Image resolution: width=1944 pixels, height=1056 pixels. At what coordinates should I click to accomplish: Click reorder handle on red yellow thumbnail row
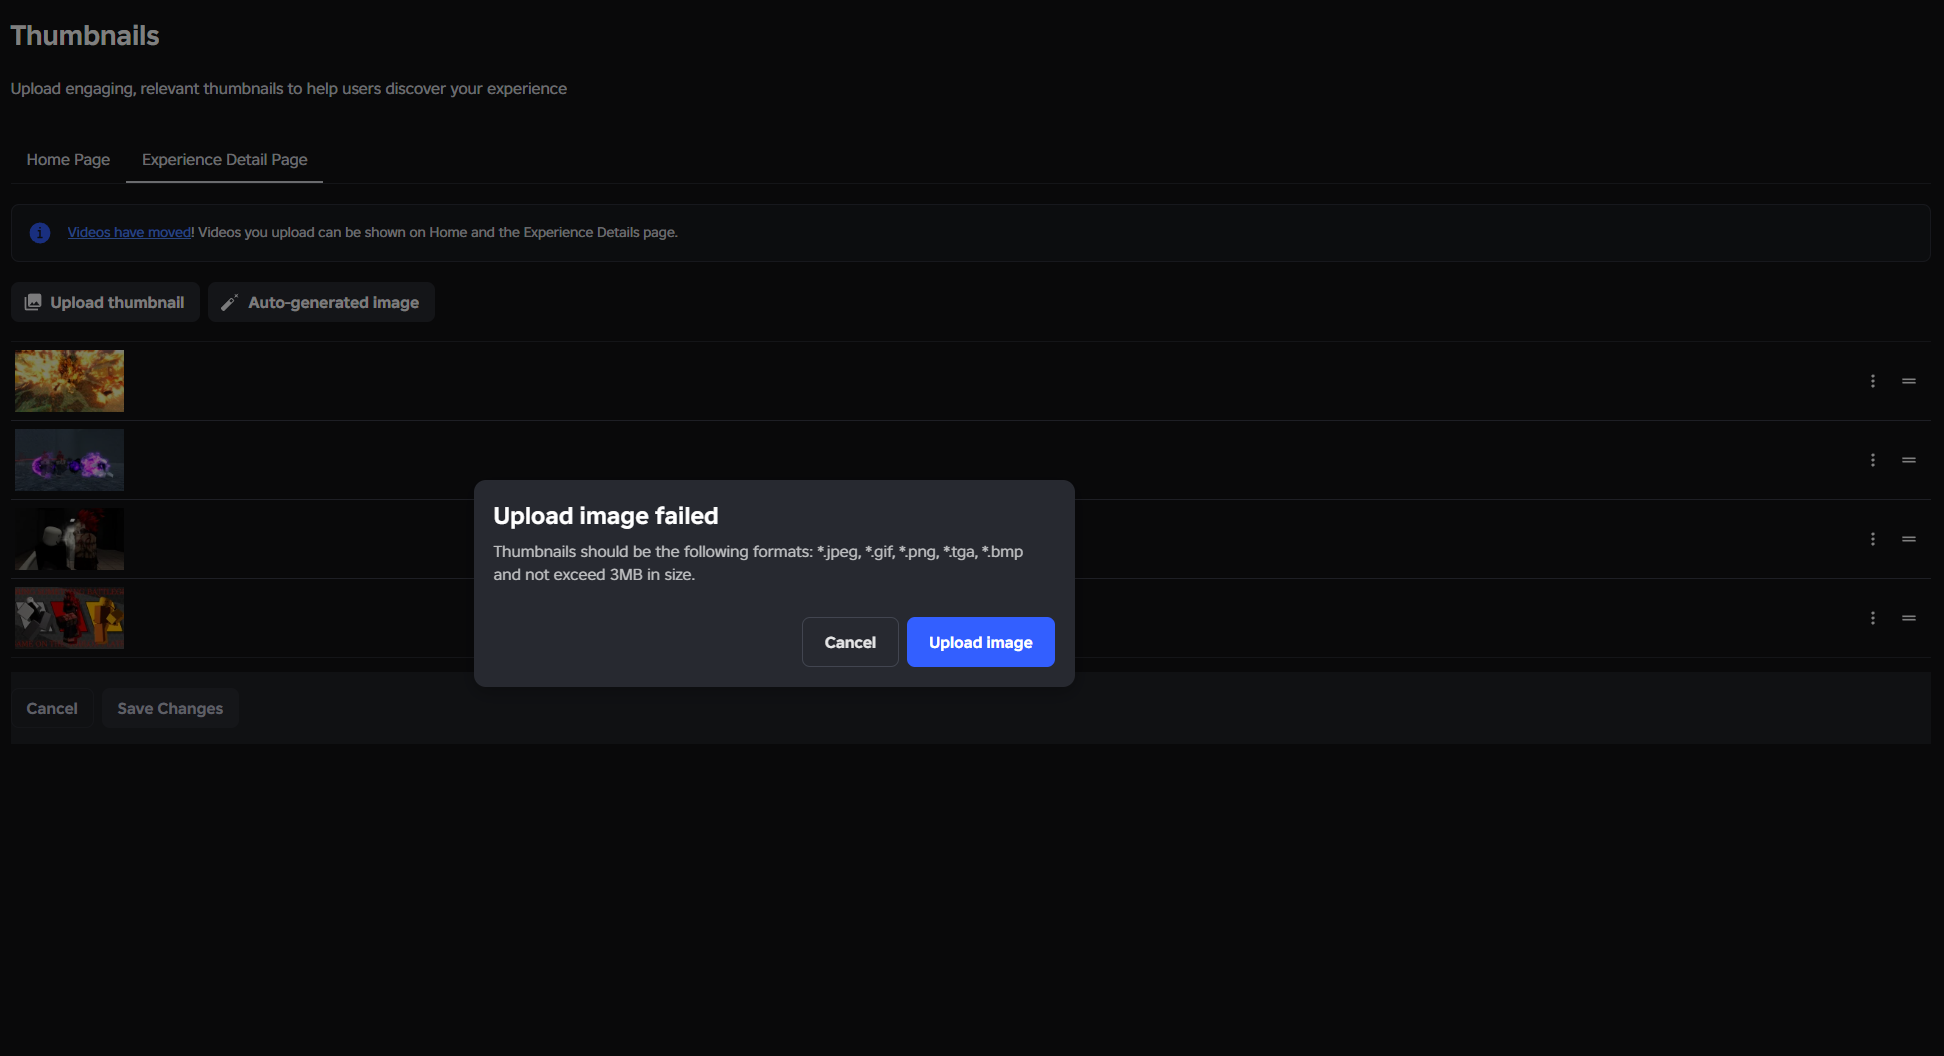click(1909, 618)
